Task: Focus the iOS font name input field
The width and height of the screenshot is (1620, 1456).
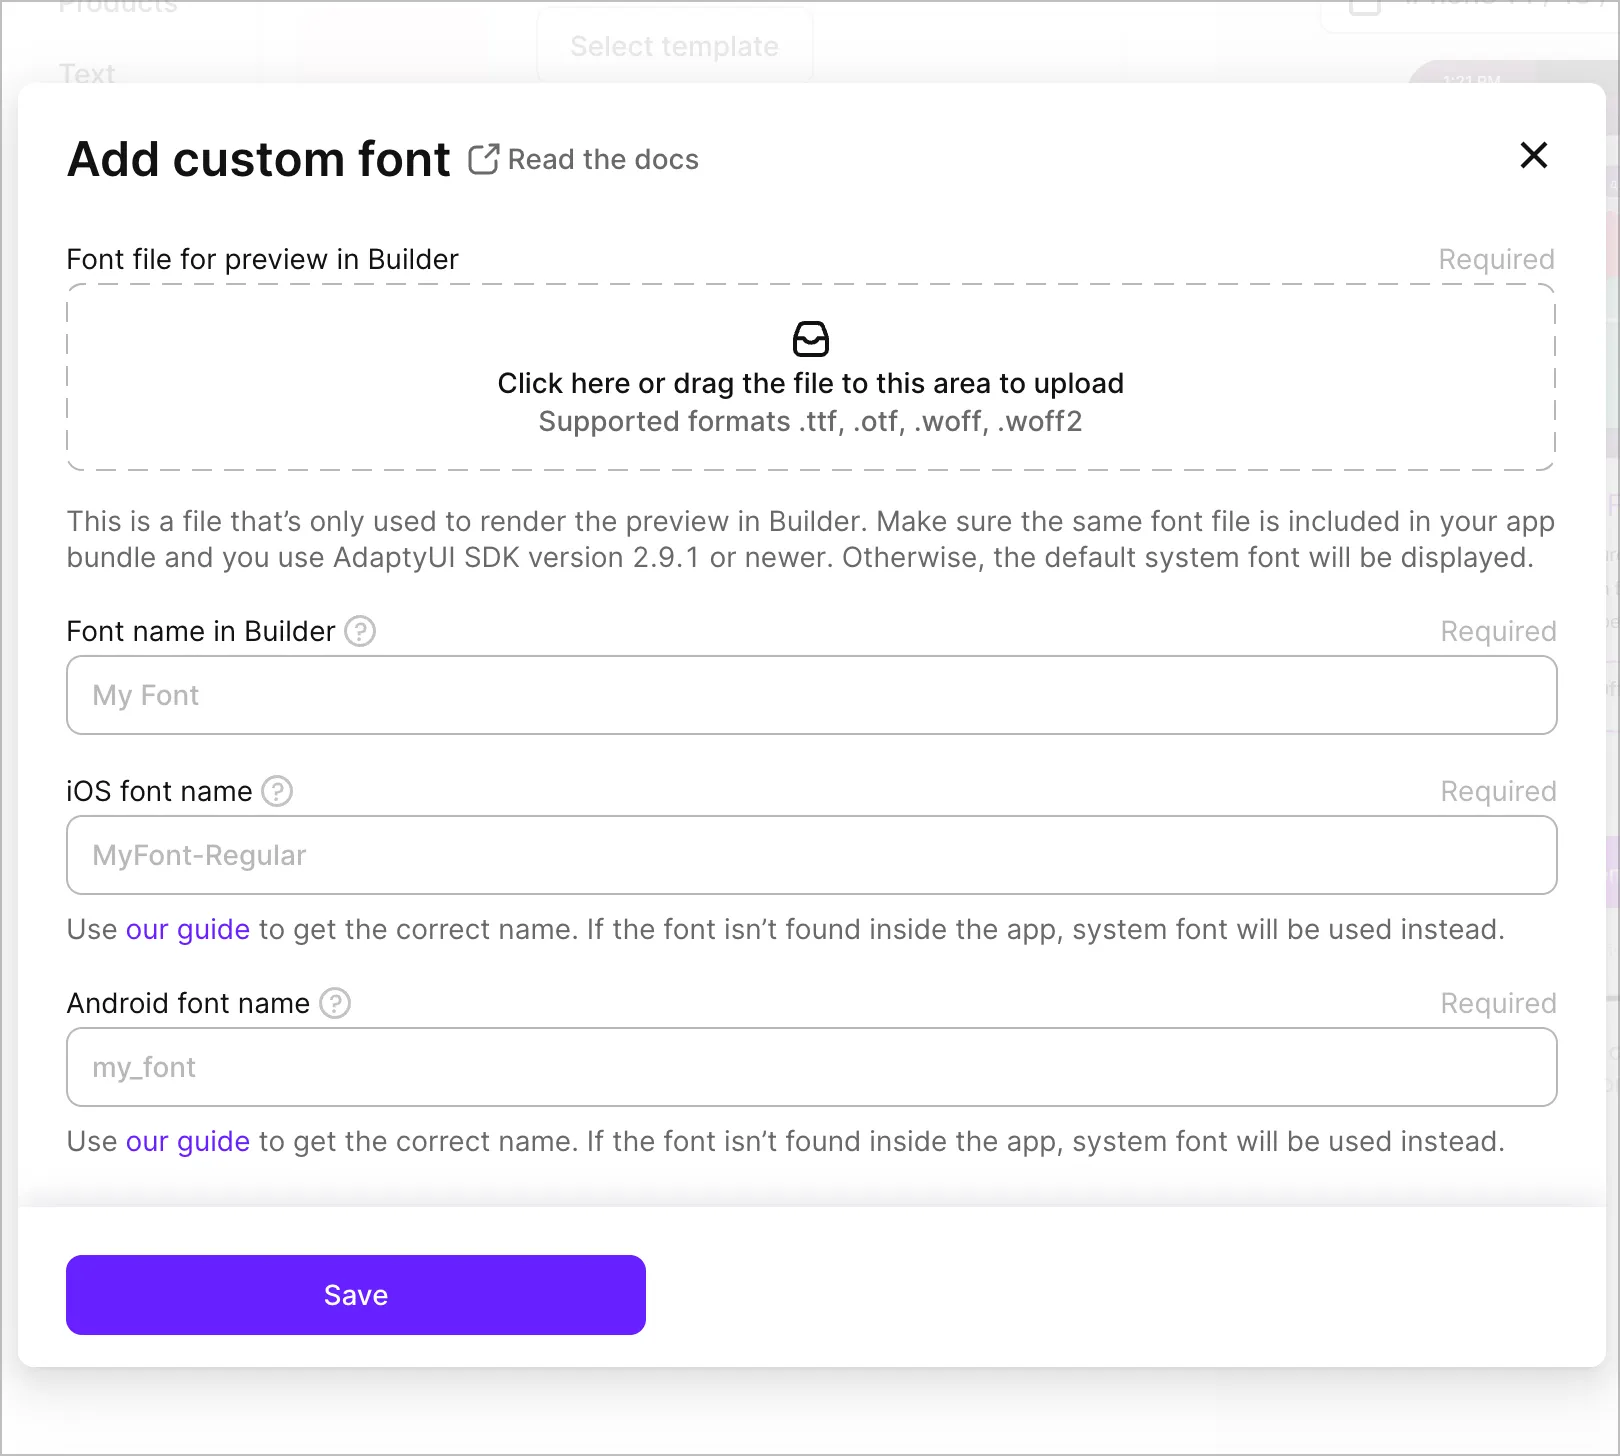Action: coord(810,855)
